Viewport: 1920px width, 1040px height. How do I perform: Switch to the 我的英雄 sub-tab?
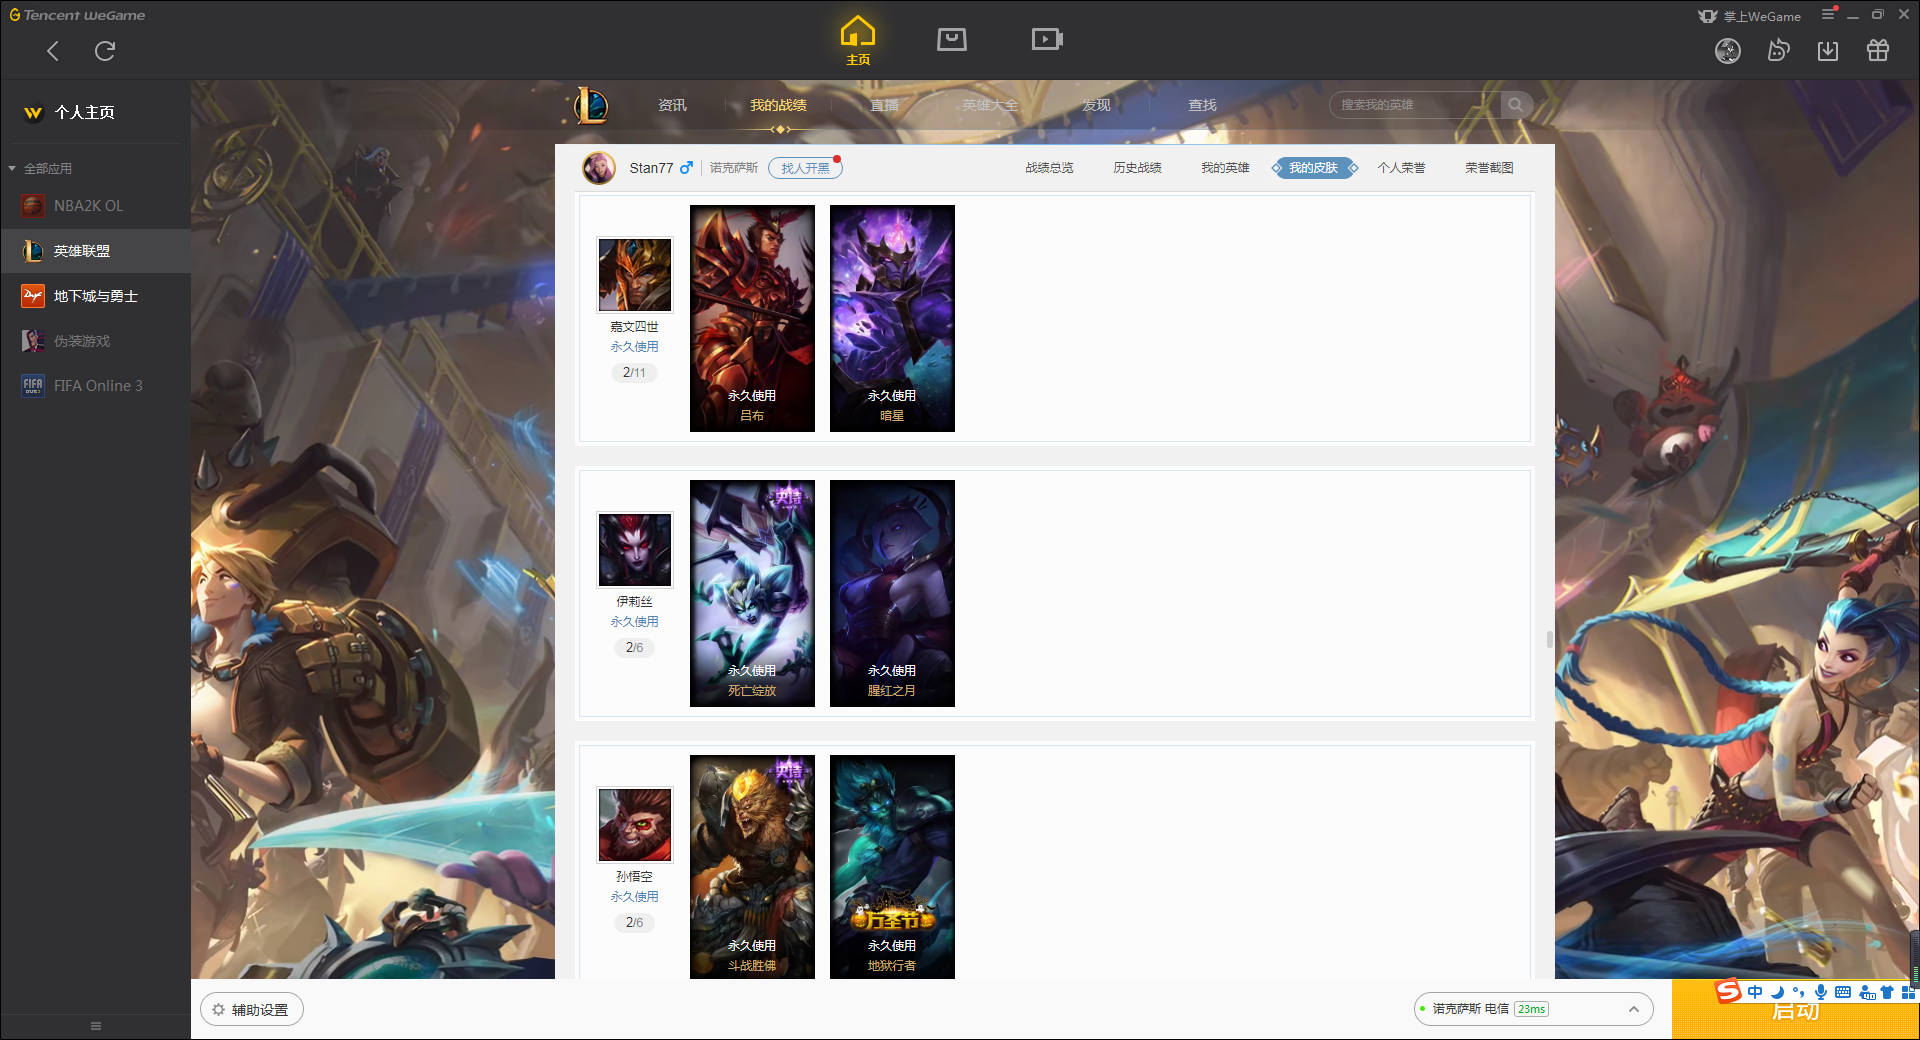(1225, 168)
